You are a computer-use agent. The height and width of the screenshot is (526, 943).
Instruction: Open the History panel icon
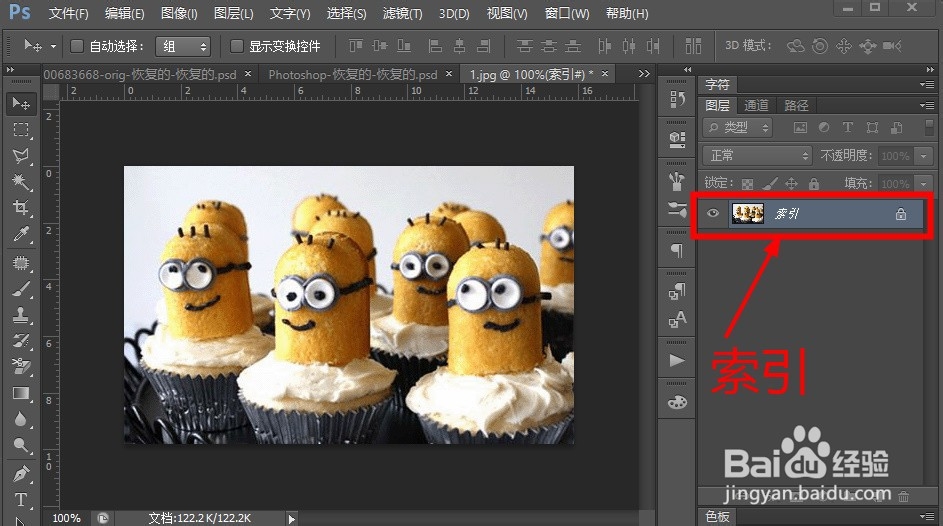[x=677, y=99]
